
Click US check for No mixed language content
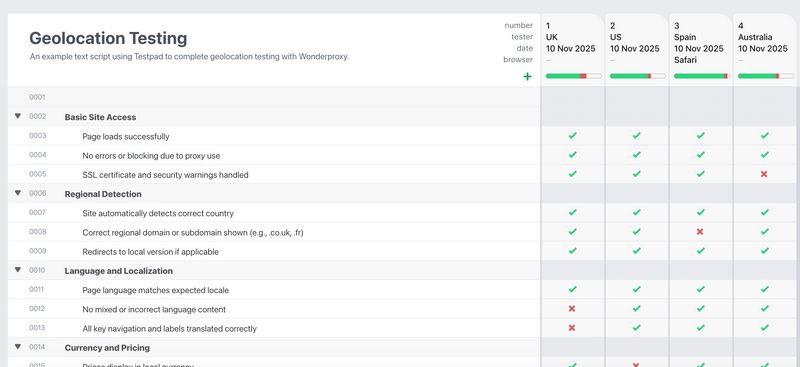636,309
